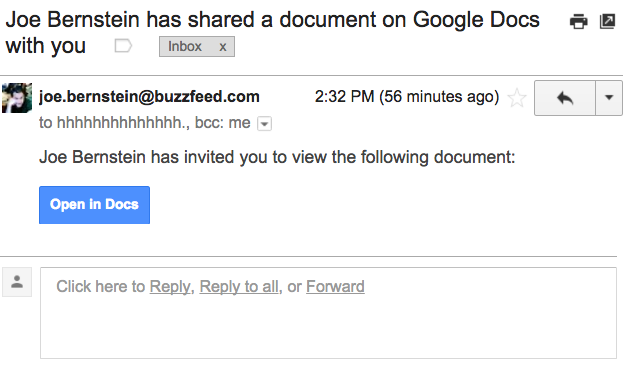
Task: Toggle the importance marker label icon
Action: click(123, 46)
